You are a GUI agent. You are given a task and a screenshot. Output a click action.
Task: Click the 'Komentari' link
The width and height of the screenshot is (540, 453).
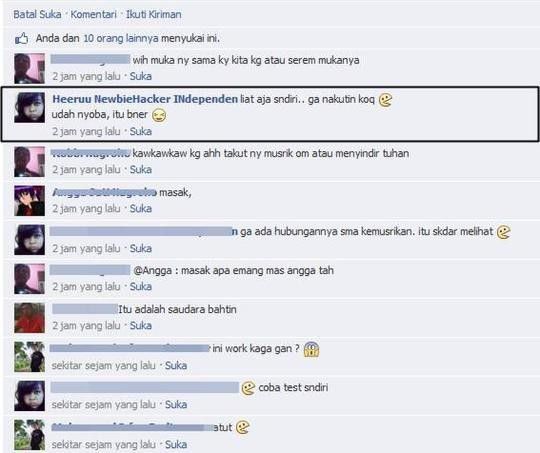pos(93,14)
